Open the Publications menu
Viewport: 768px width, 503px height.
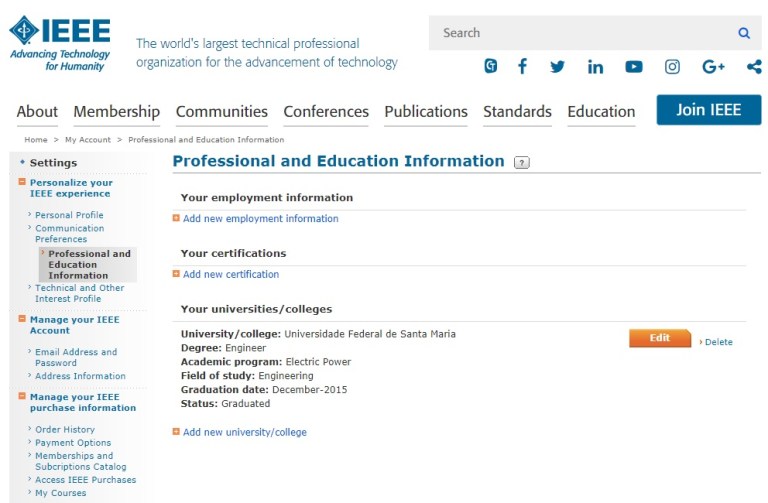[426, 112]
